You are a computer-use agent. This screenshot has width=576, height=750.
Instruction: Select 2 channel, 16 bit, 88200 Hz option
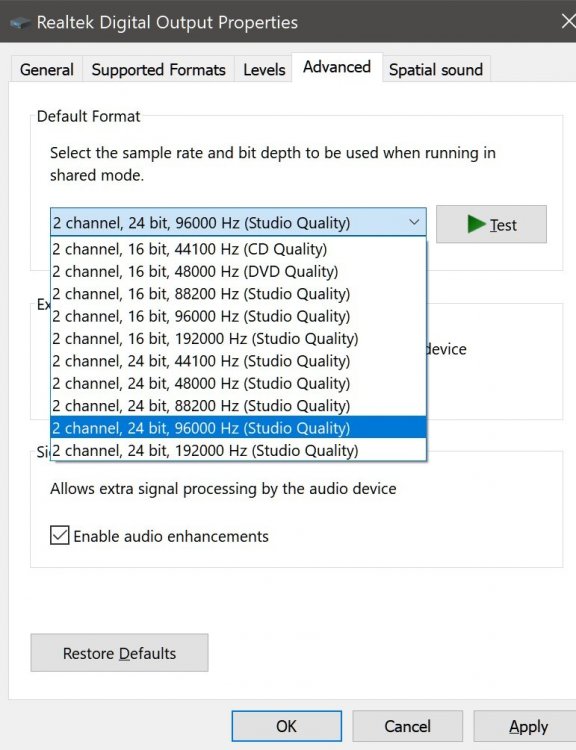pyautogui.click(x=238, y=294)
